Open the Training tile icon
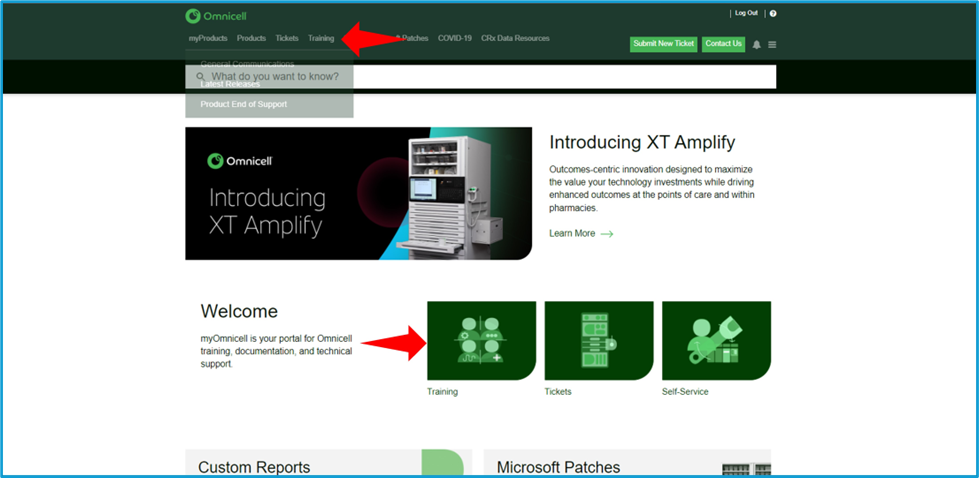 pos(481,341)
